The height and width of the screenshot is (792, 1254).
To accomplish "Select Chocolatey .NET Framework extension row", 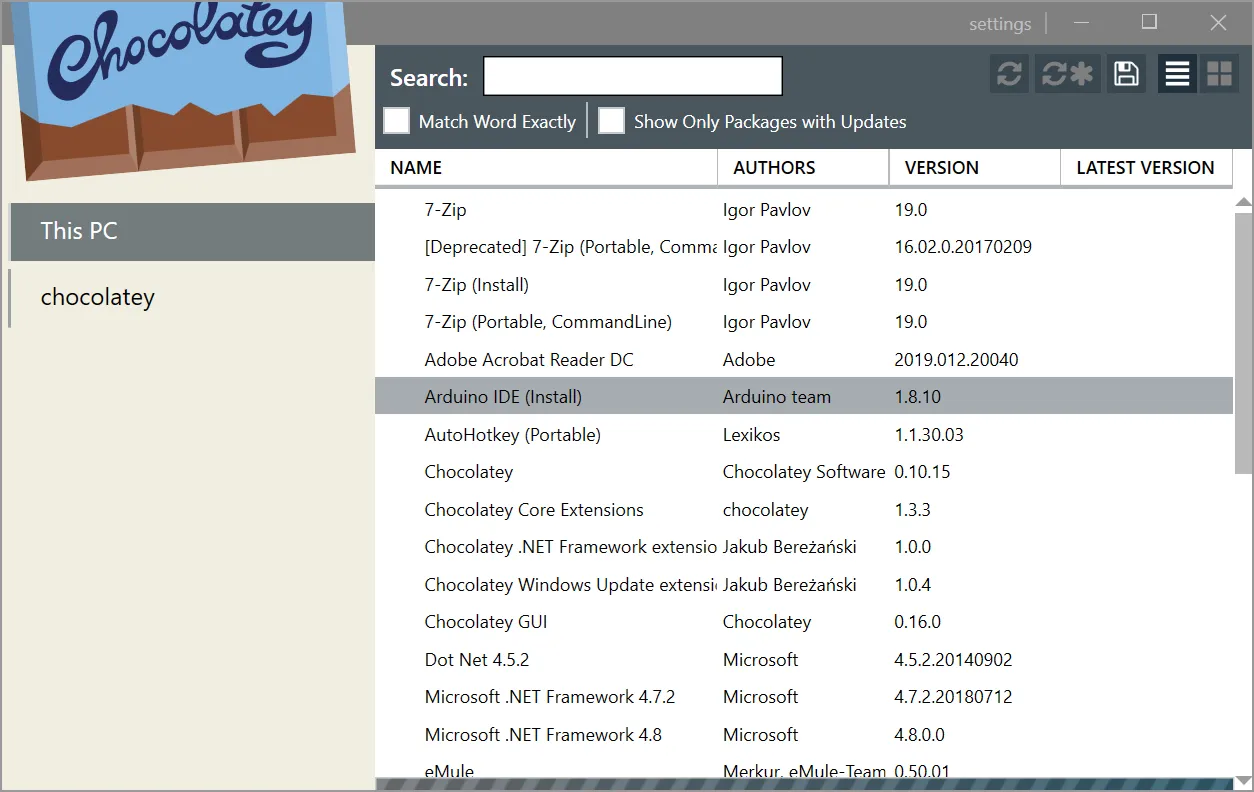I will point(804,547).
